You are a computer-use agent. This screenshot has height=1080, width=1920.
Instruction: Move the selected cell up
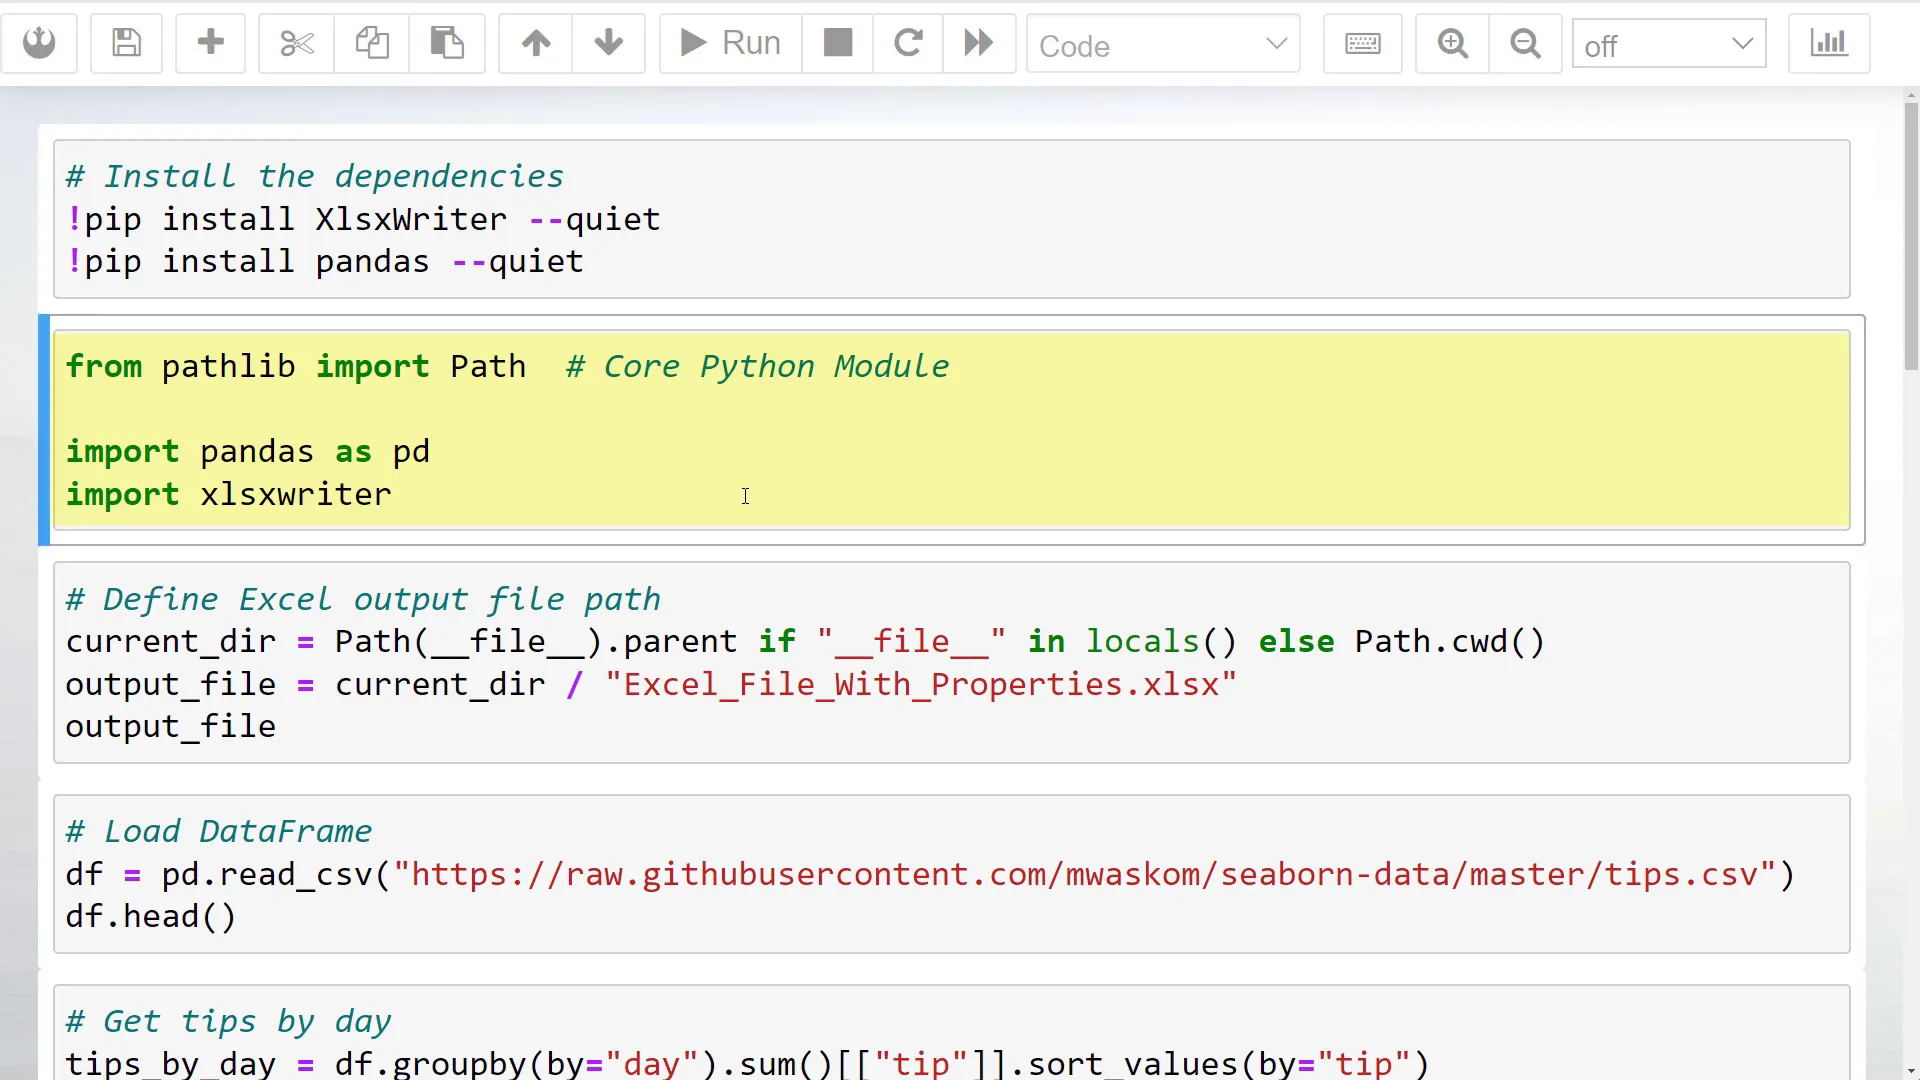click(536, 43)
